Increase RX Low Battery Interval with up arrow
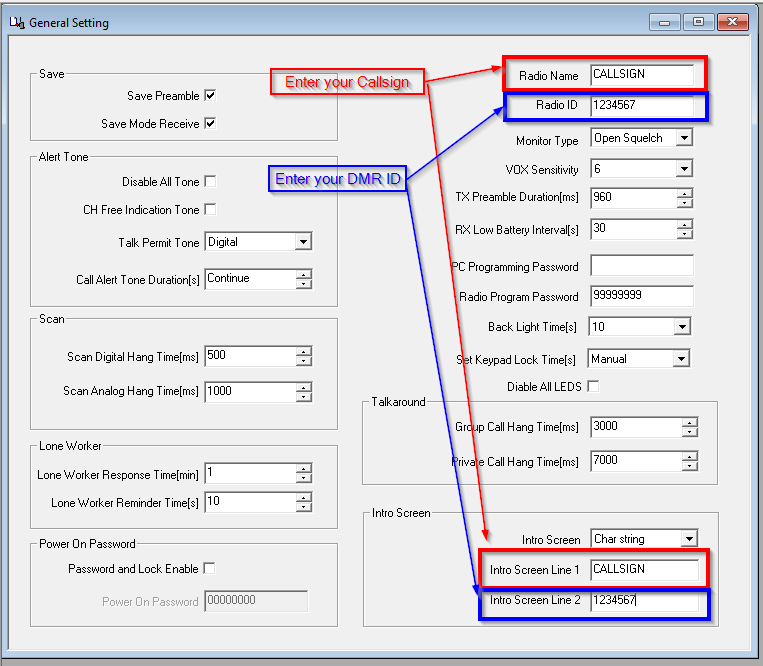 [685, 225]
